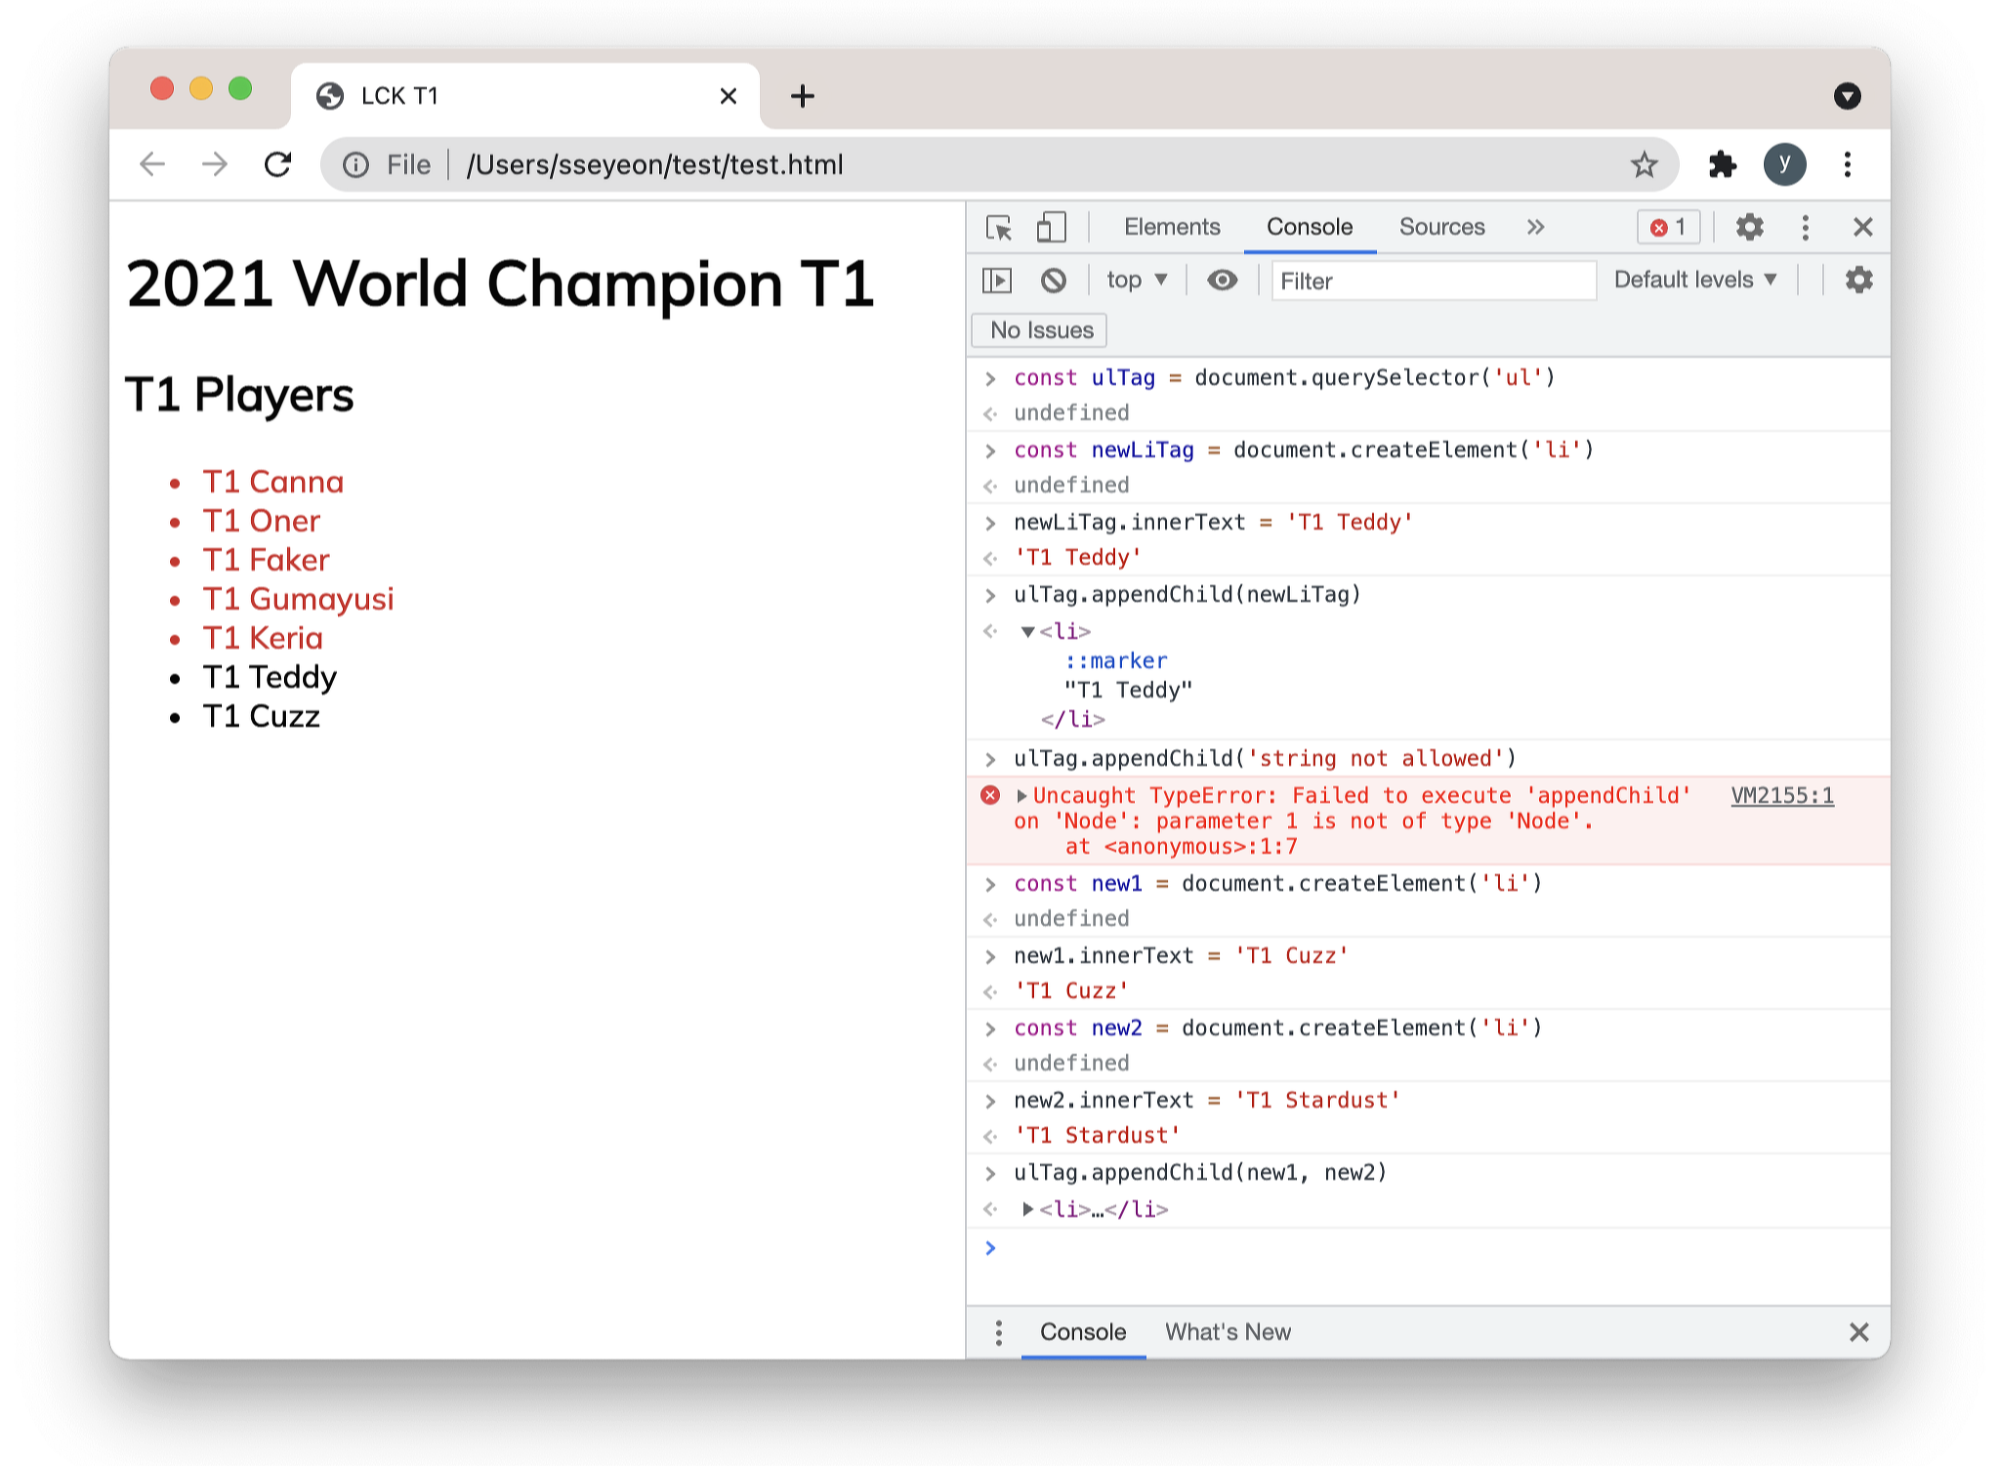Toggle the device toolbar icon
The height and width of the screenshot is (1466, 2000).
pyautogui.click(x=1050, y=228)
